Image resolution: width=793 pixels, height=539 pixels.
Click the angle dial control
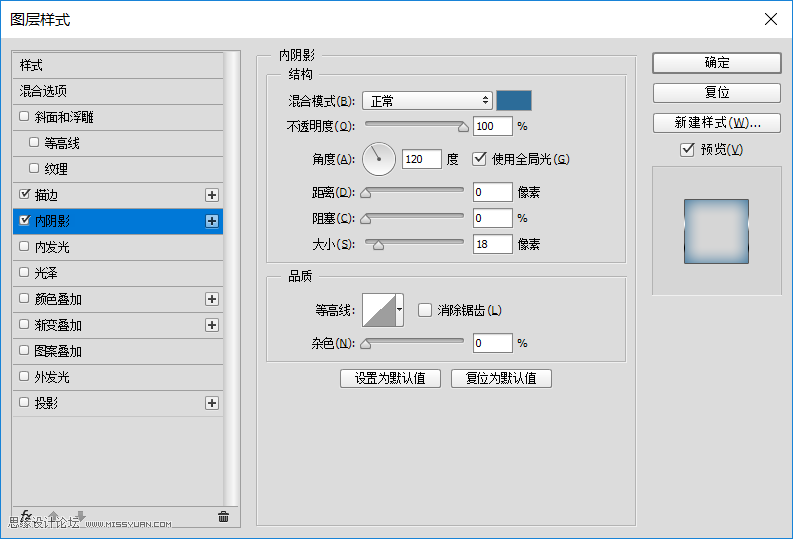[x=379, y=158]
